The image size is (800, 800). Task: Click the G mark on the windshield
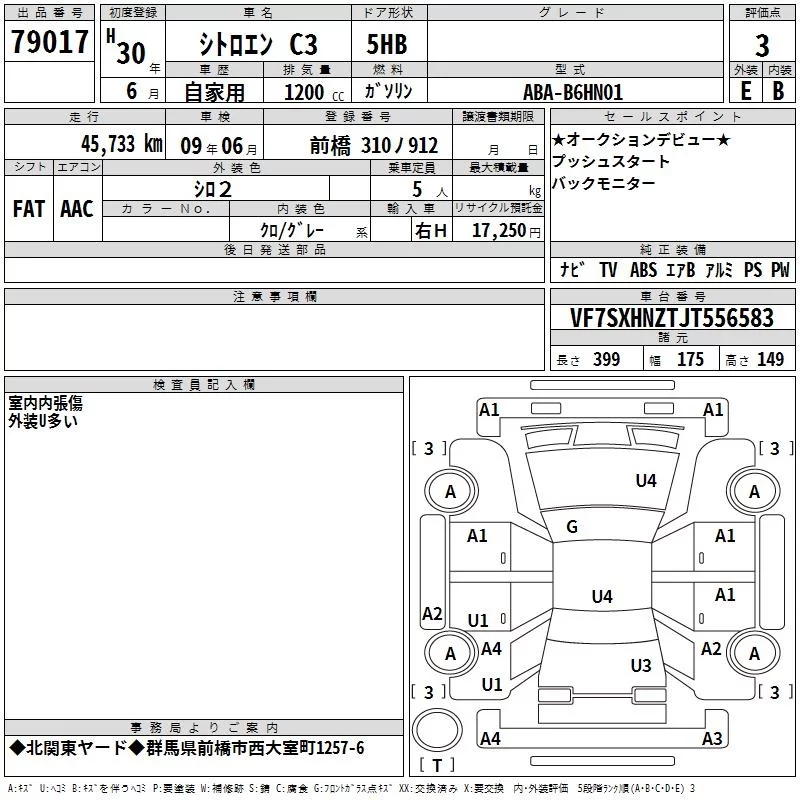pyautogui.click(x=572, y=527)
